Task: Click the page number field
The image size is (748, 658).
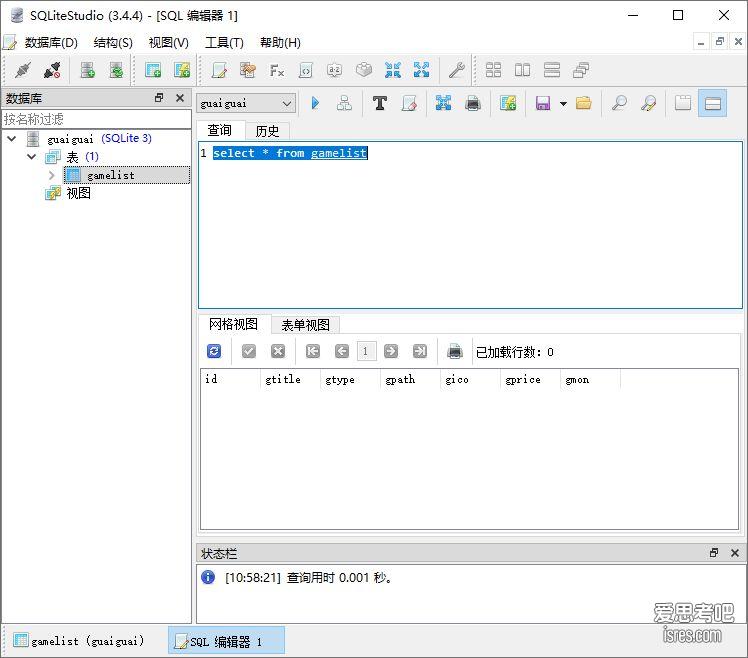Action: point(366,352)
